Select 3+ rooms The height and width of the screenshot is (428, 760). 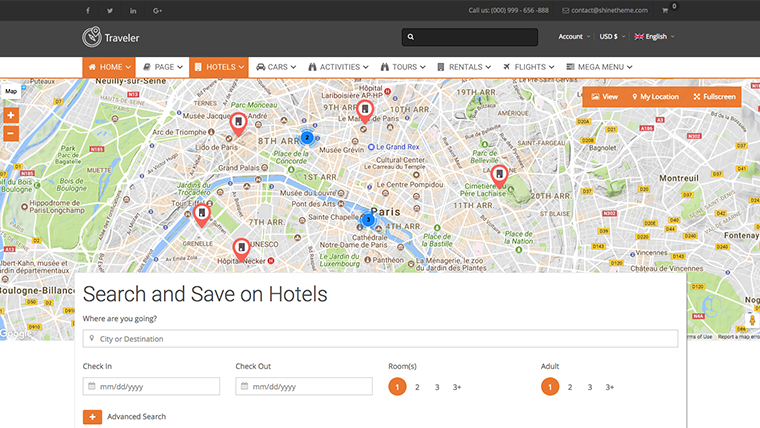point(457,387)
